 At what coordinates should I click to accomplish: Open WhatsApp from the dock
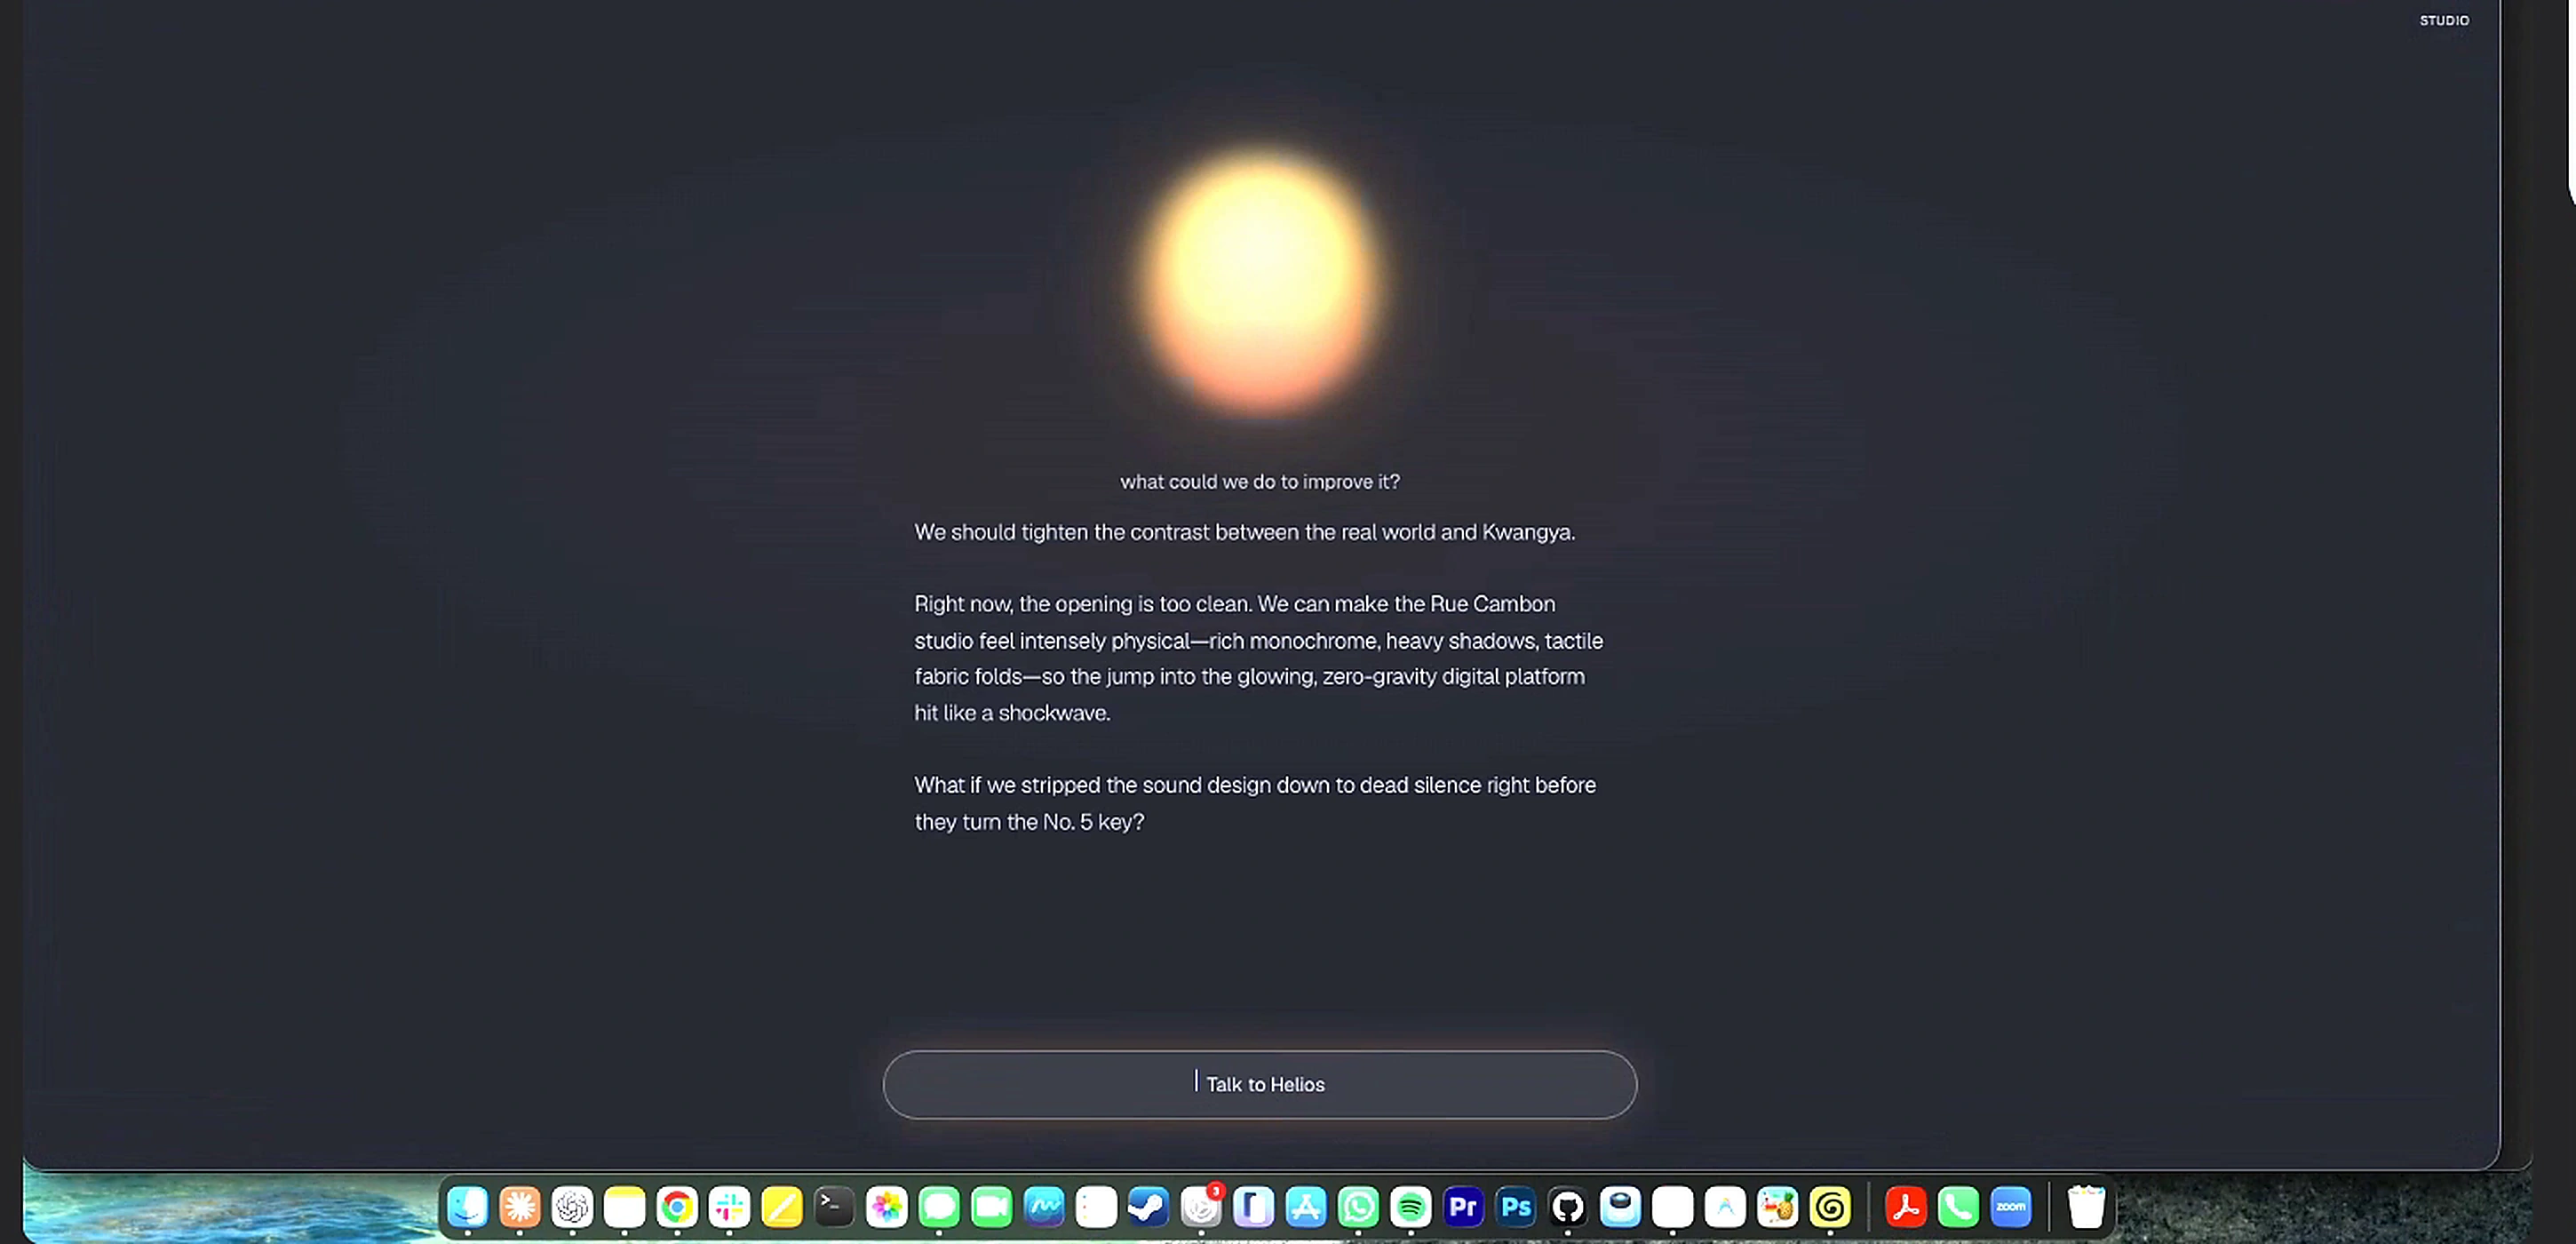click(1358, 1207)
